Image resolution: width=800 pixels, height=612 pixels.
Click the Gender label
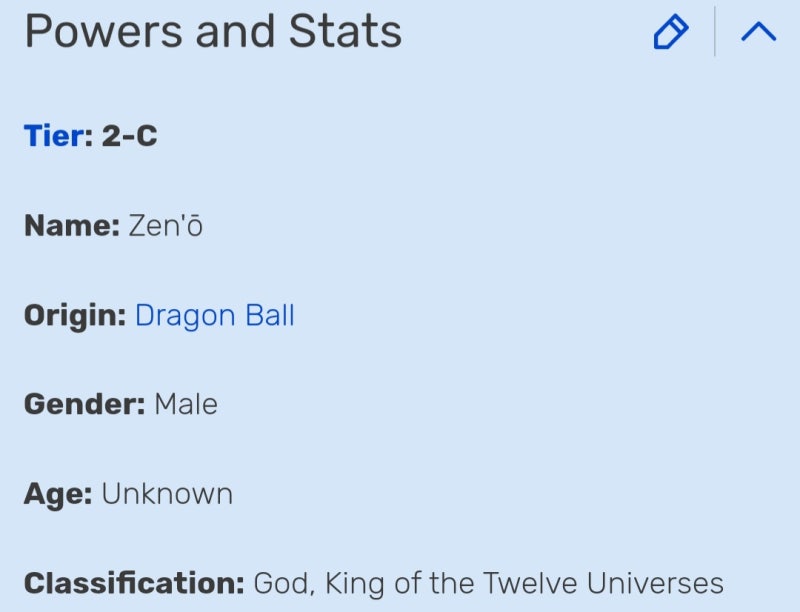pos(85,405)
